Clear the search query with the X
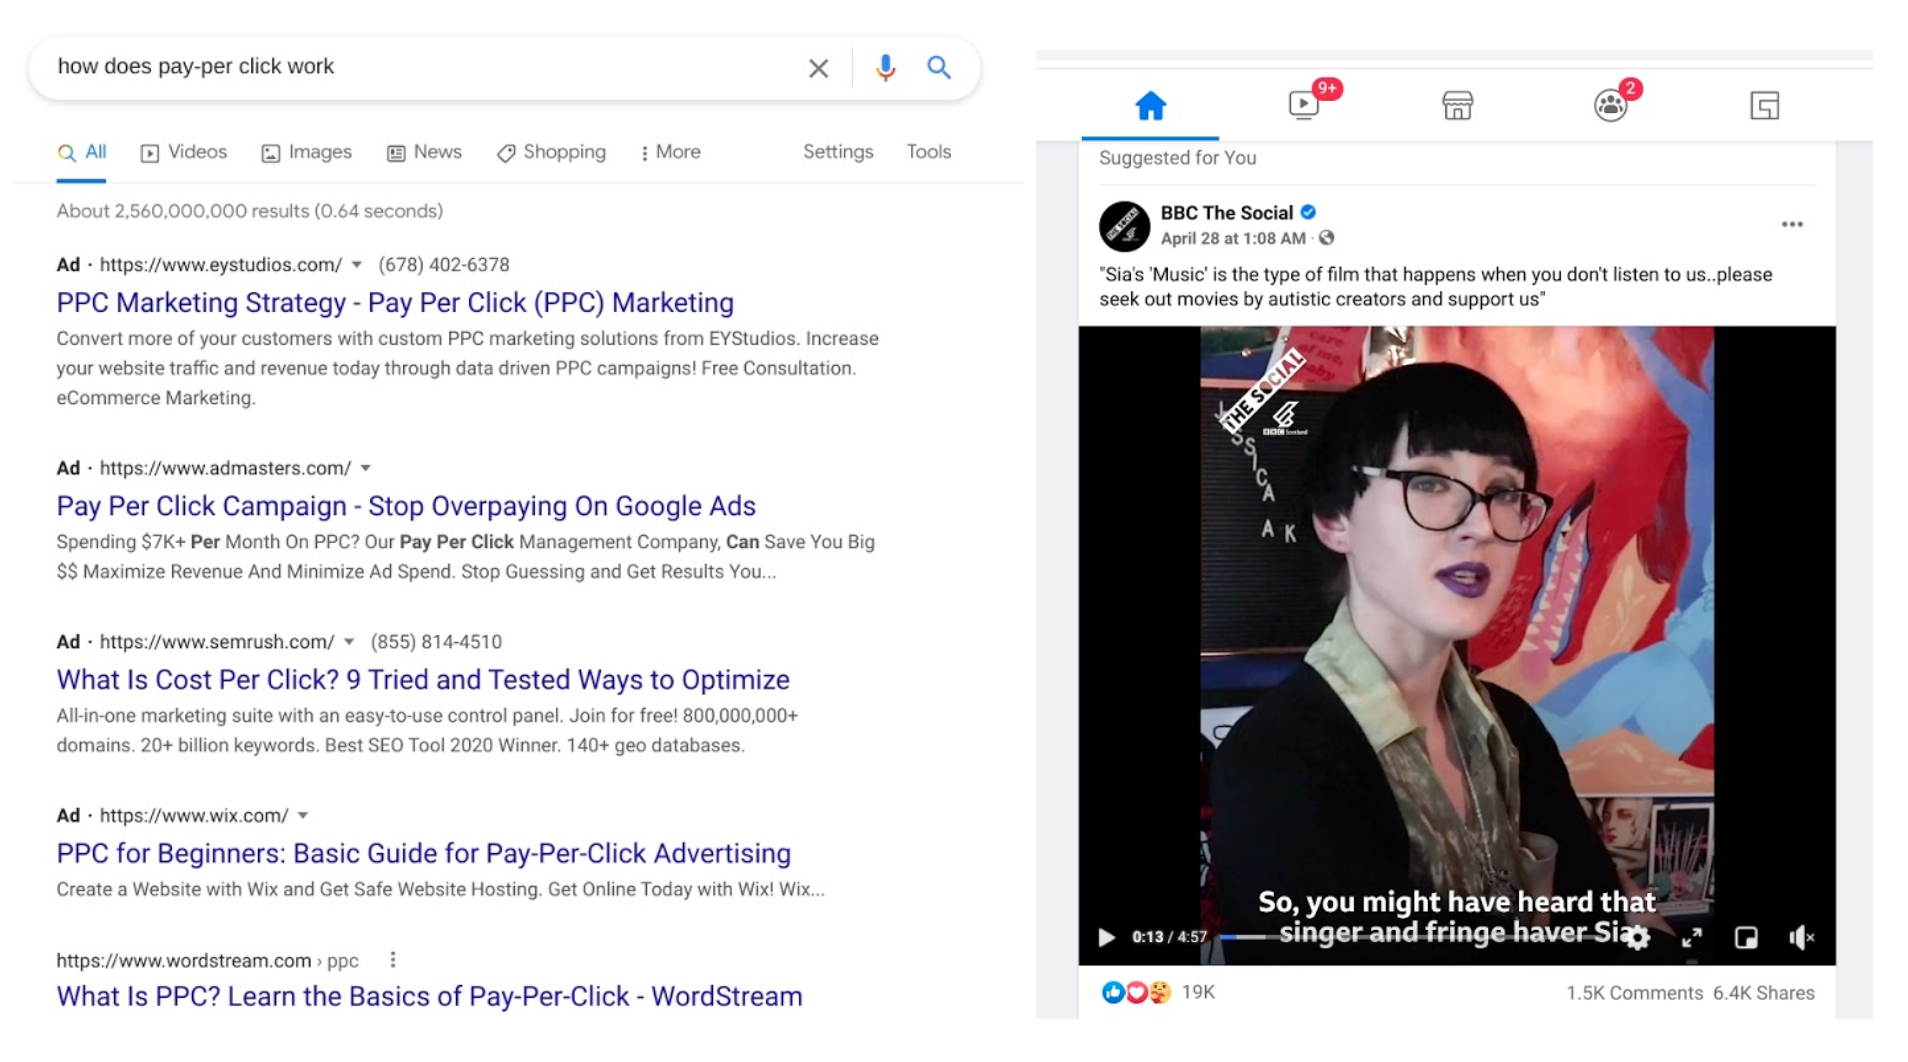 click(818, 67)
